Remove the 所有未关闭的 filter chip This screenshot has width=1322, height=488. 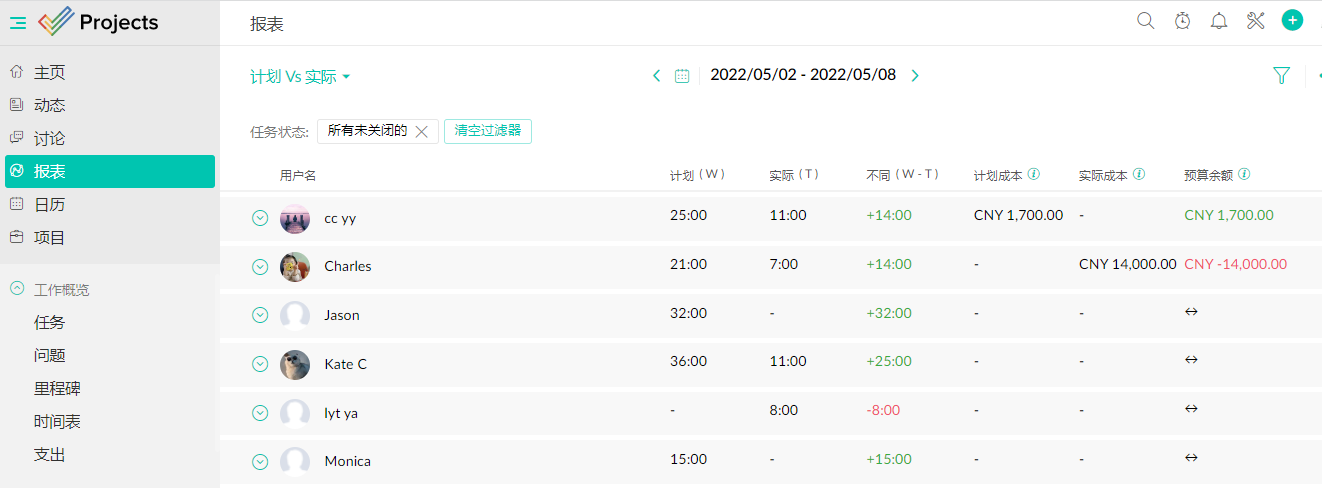click(x=421, y=131)
